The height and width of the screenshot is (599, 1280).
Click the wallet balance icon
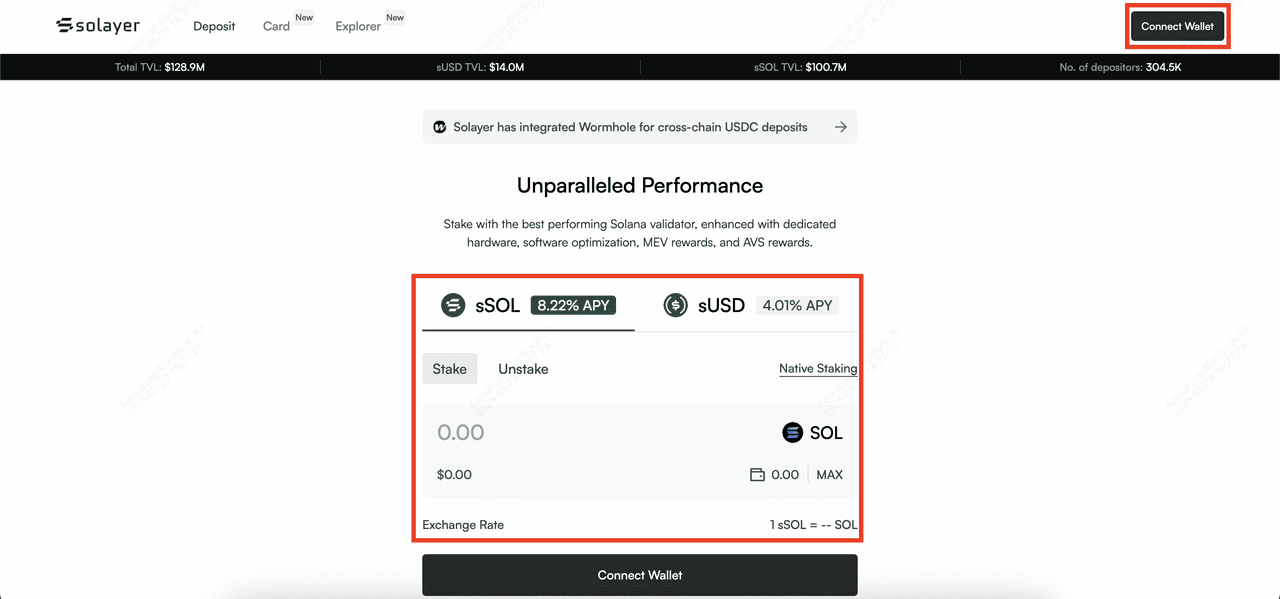[757, 475]
